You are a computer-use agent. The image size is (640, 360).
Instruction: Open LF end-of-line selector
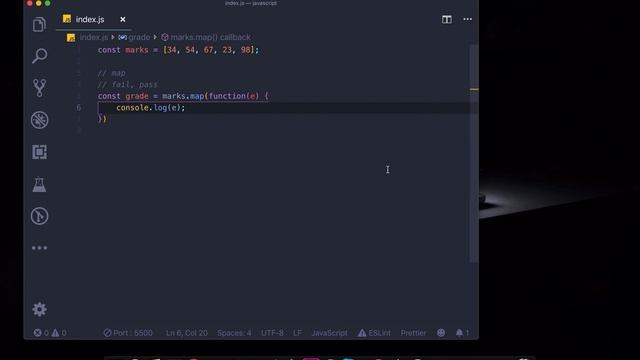pos(297,333)
